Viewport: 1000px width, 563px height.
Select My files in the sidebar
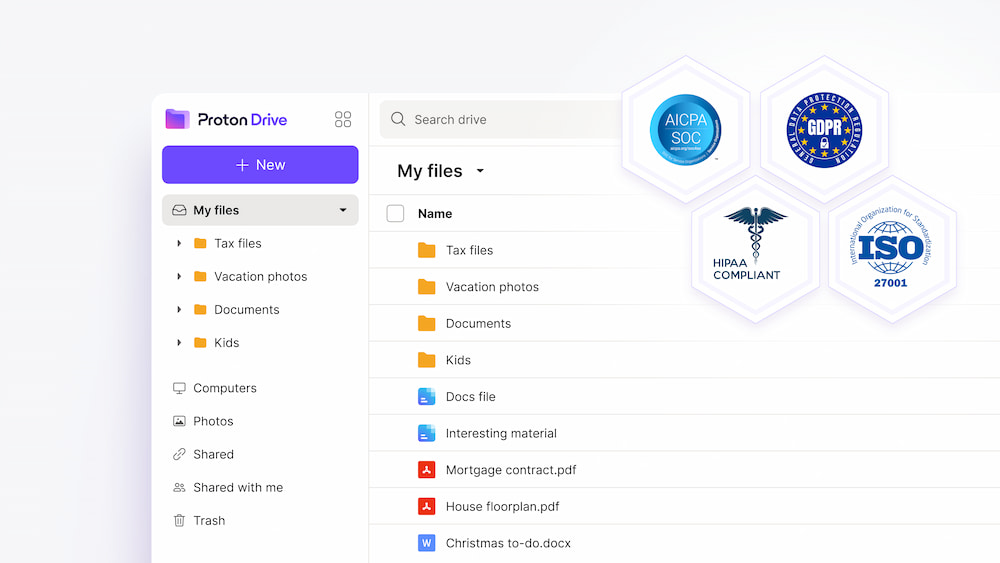[x=260, y=210]
